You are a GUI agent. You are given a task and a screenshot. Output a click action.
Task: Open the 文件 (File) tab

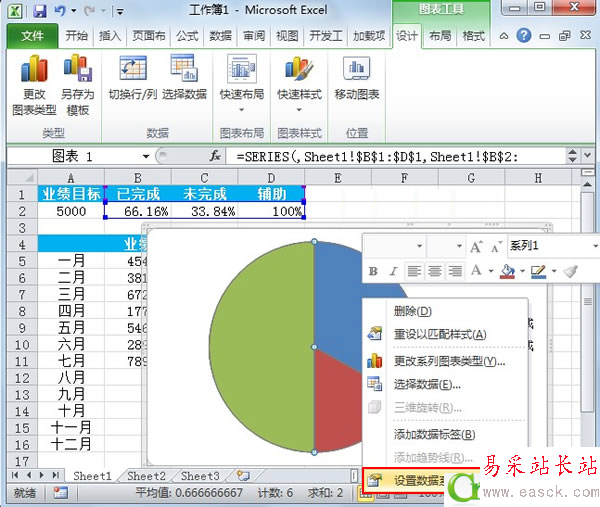point(32,36)
